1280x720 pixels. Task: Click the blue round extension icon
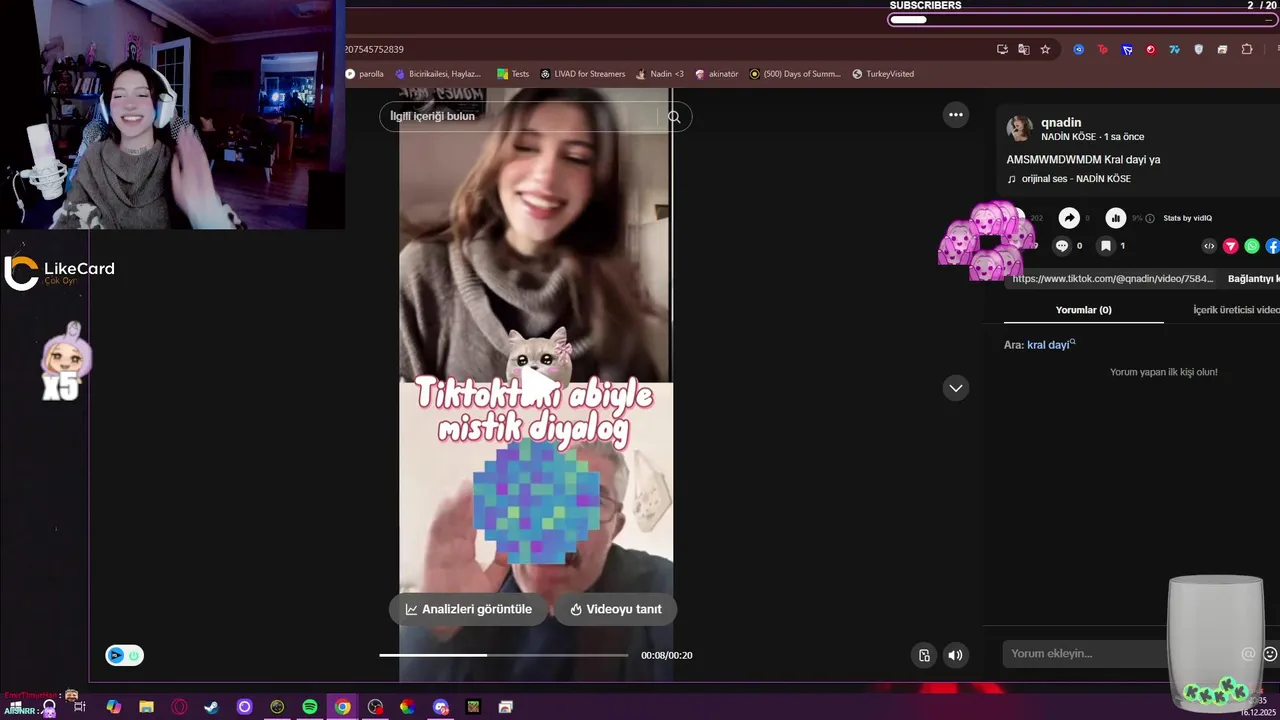coord(1078,49)
